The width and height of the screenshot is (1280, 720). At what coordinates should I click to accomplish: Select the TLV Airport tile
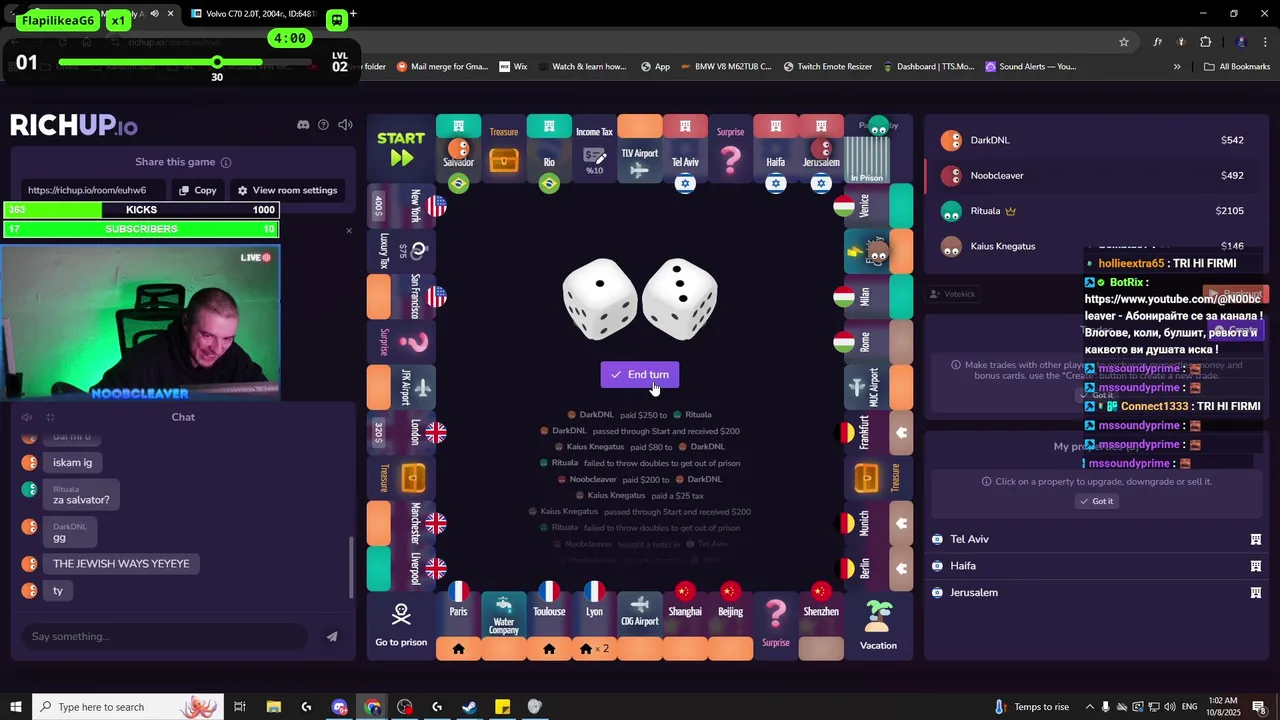pyautogui.click(x=640, y=149)
